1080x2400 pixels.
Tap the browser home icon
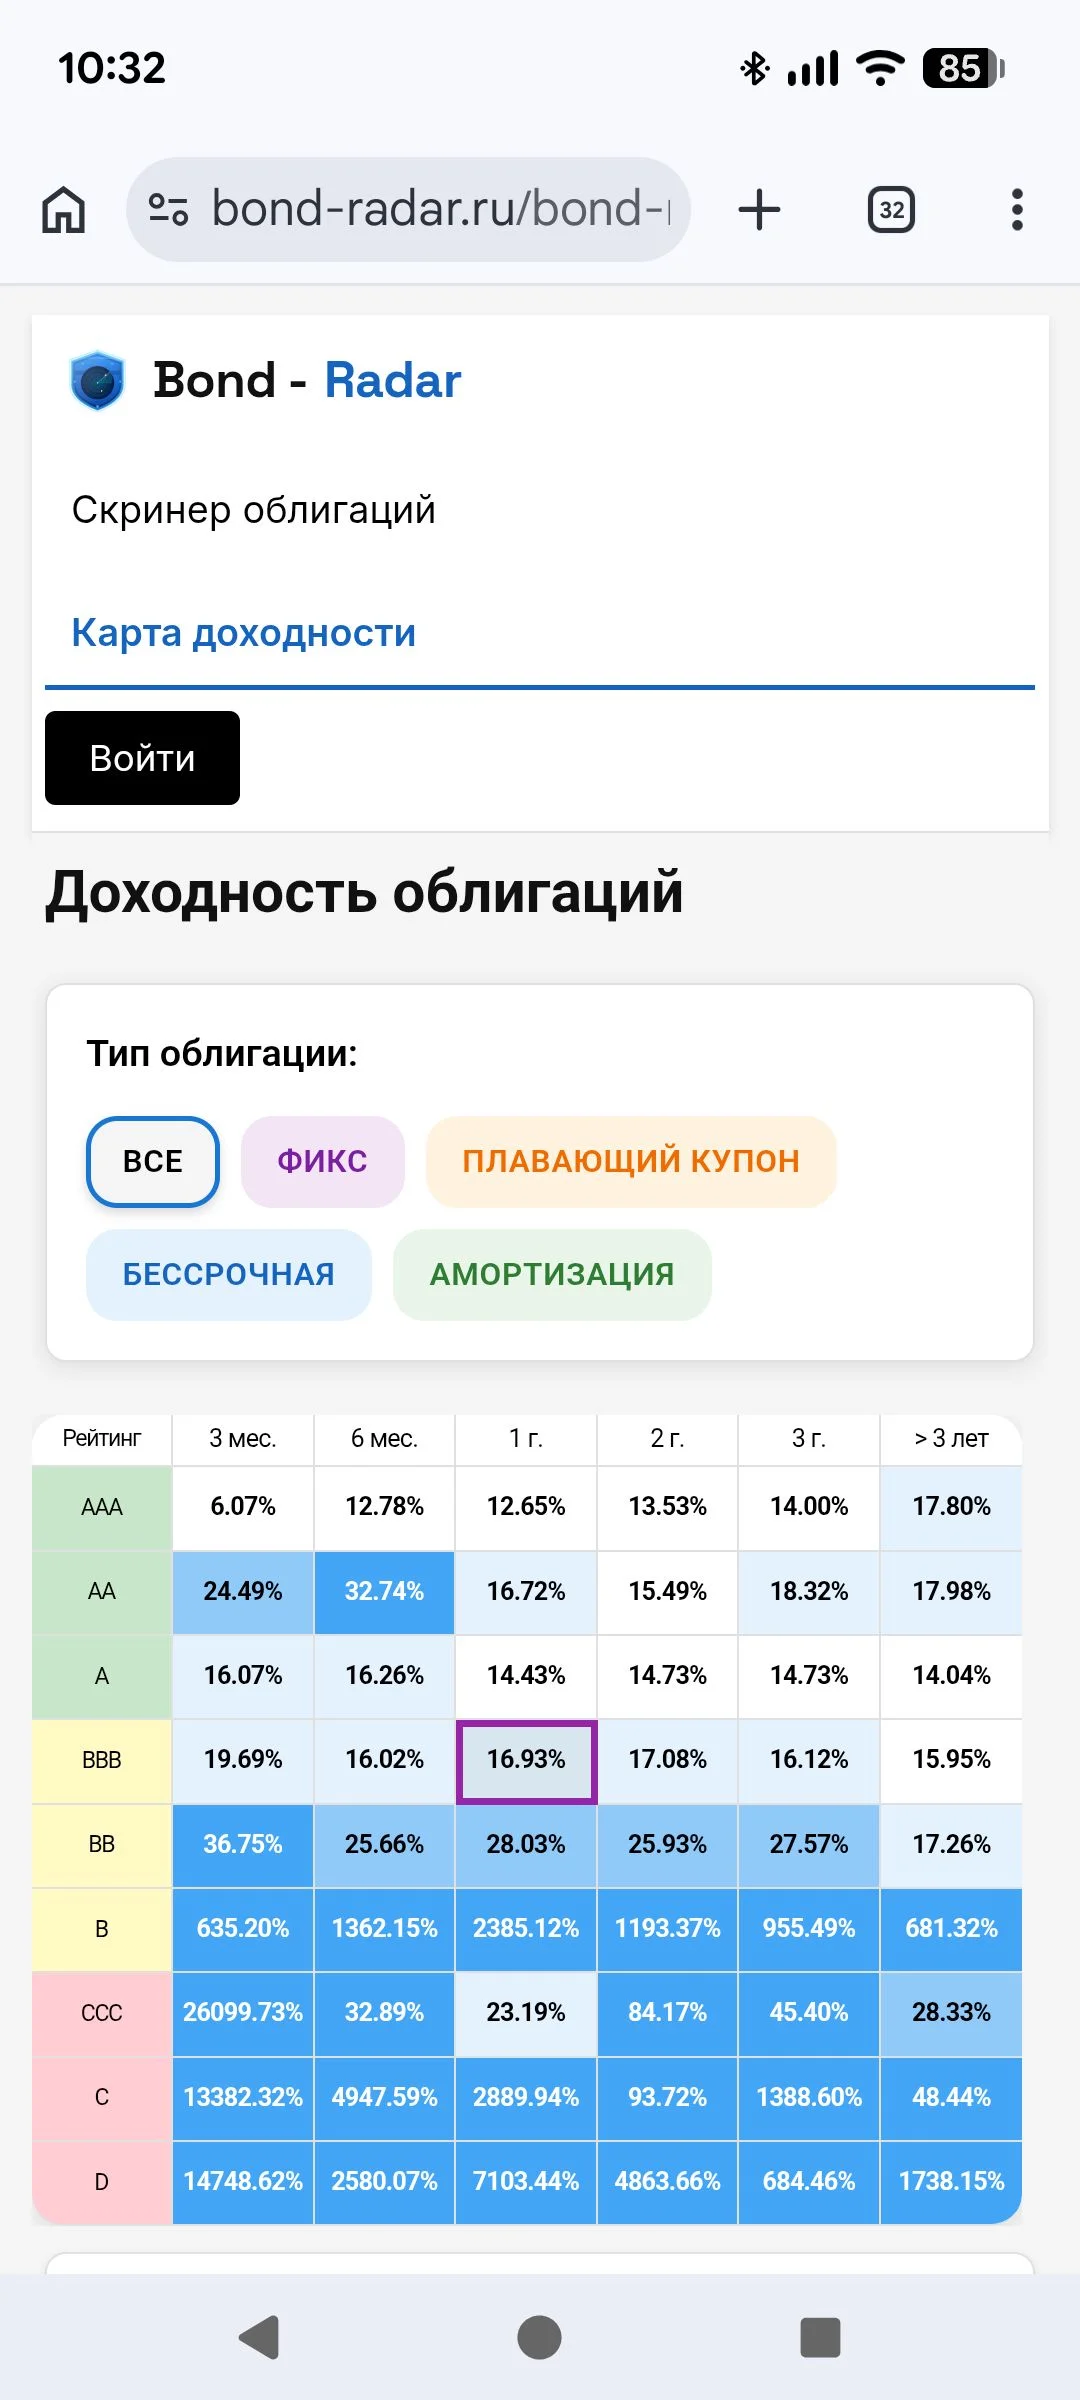[x=63, y=210]
